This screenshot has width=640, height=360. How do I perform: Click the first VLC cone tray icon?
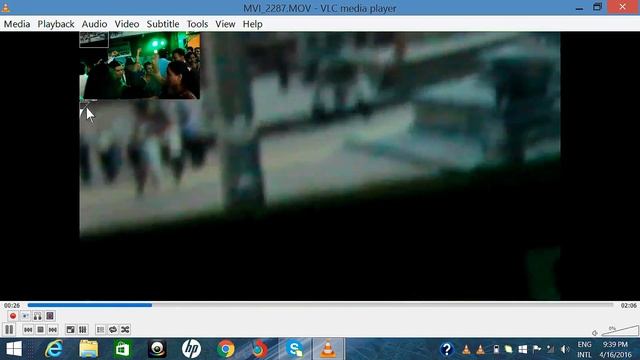tap(466, 349)
